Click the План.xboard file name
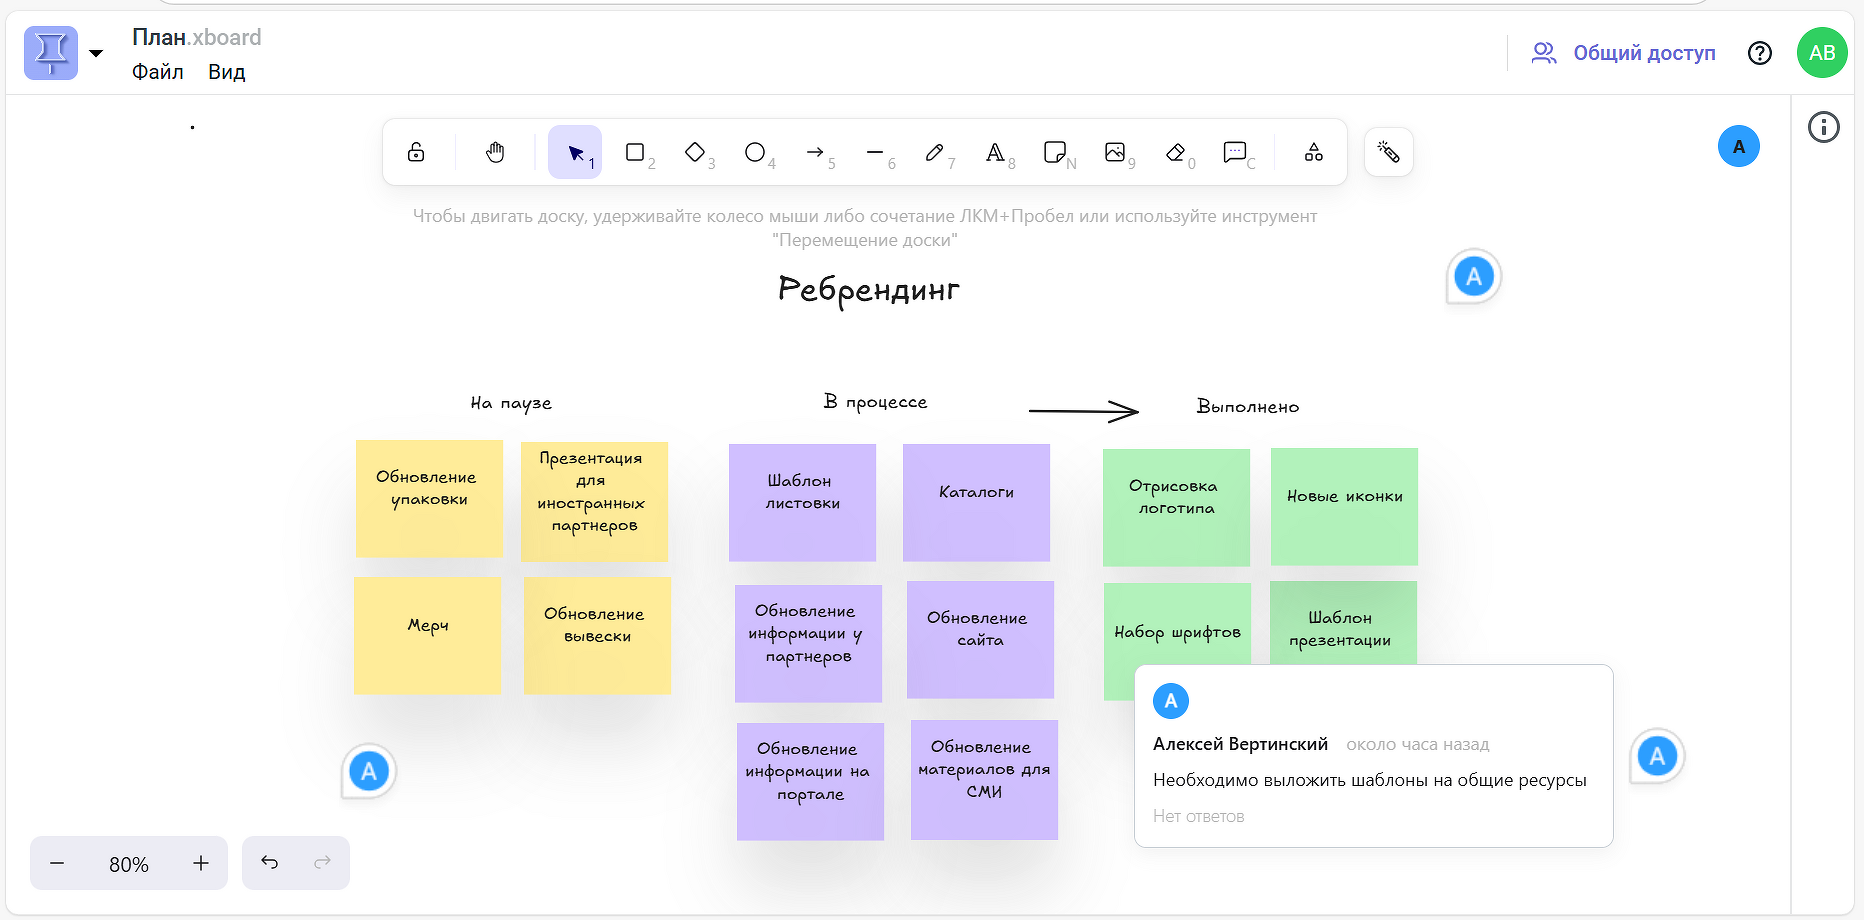Screen dimensions: 1864x920 click(x=196, y=37)
